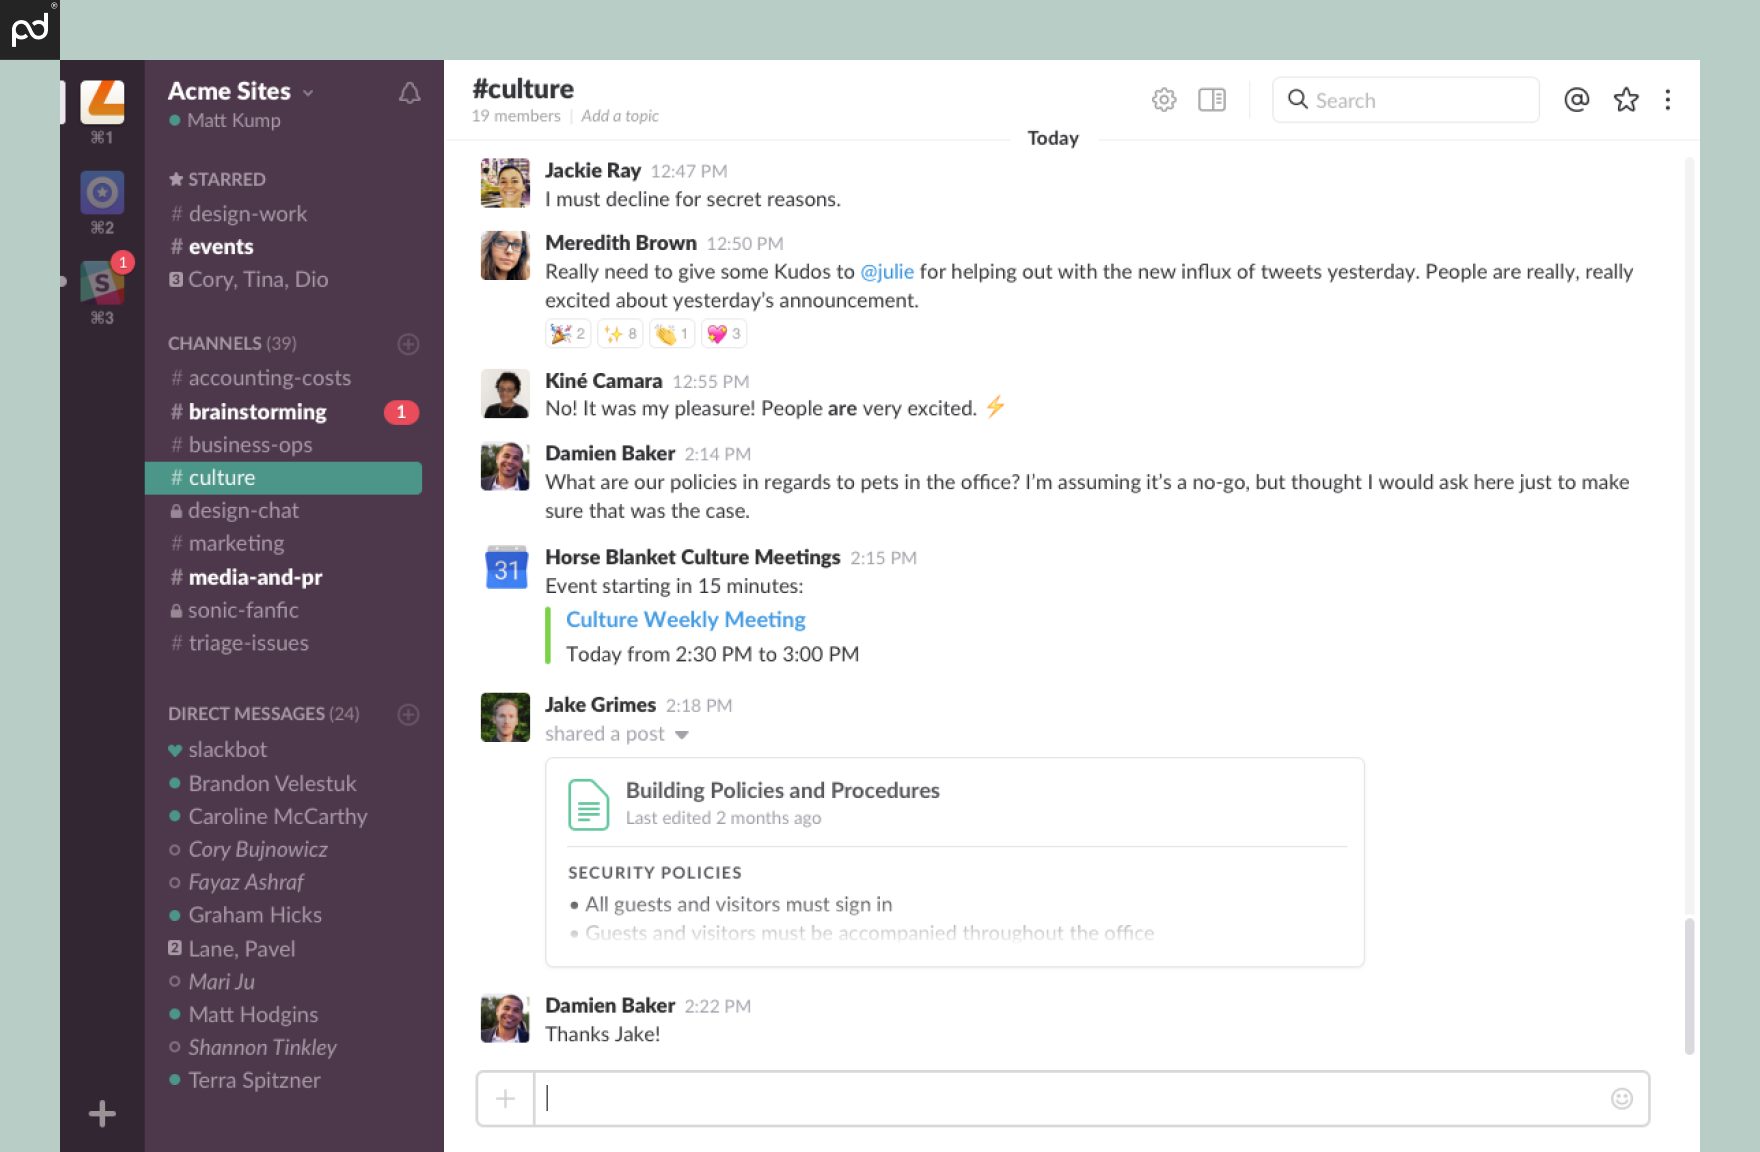Open Kiné Camara's profile avatar
This screenshot has height=1152, width=1760.
506,393
